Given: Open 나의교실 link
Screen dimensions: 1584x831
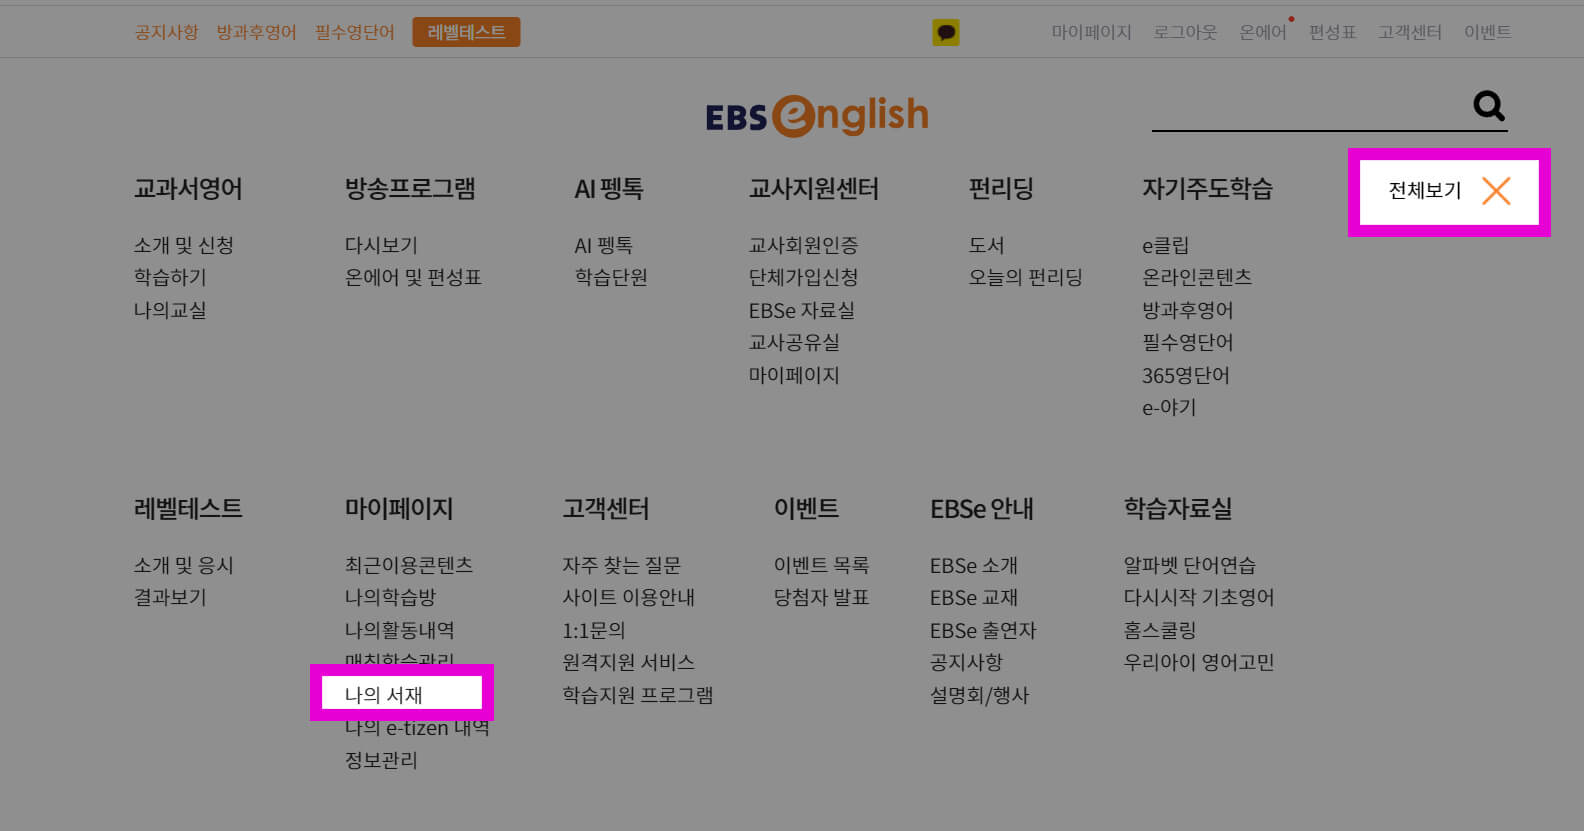Looking at the screenshot, I should pyautogui.click(x=170, y=310).
